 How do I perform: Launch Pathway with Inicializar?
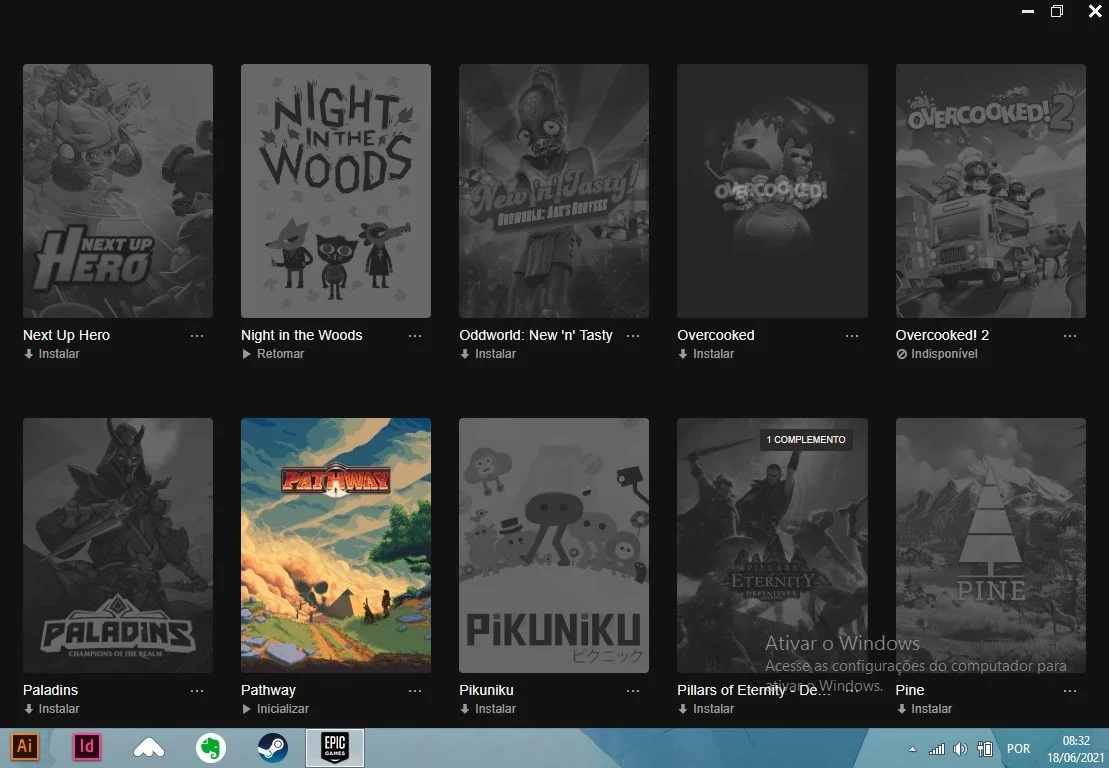click(x=276, y=709)
